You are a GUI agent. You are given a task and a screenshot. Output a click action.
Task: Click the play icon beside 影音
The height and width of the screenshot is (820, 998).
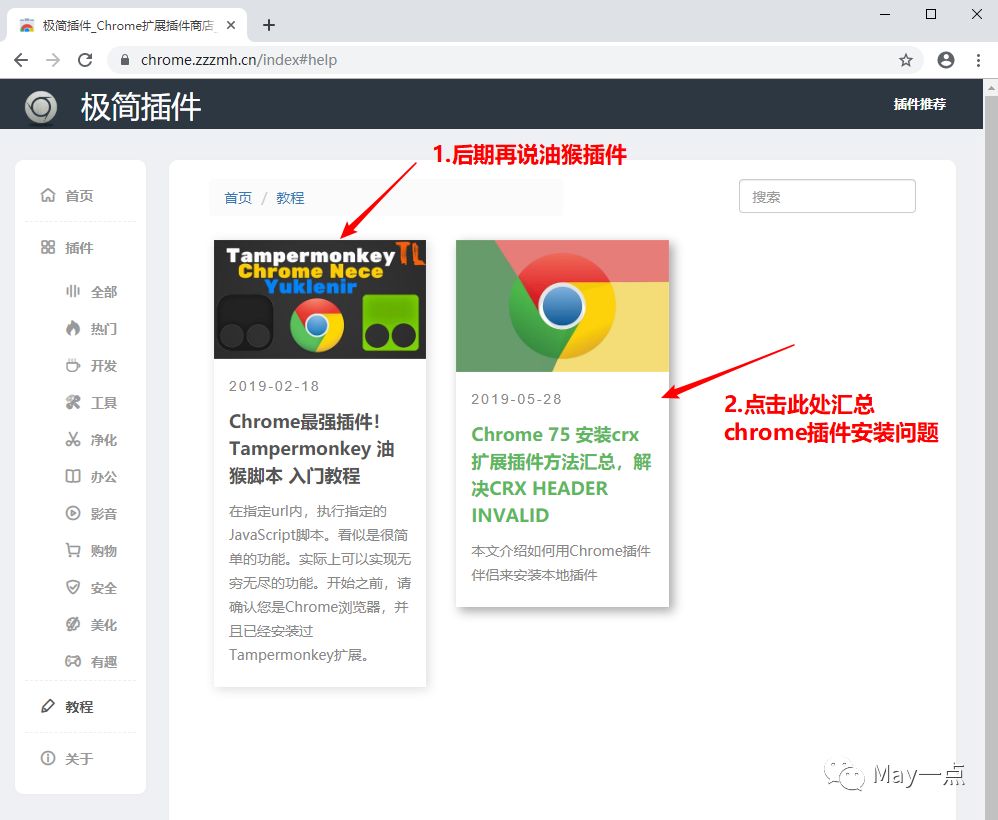73,513
